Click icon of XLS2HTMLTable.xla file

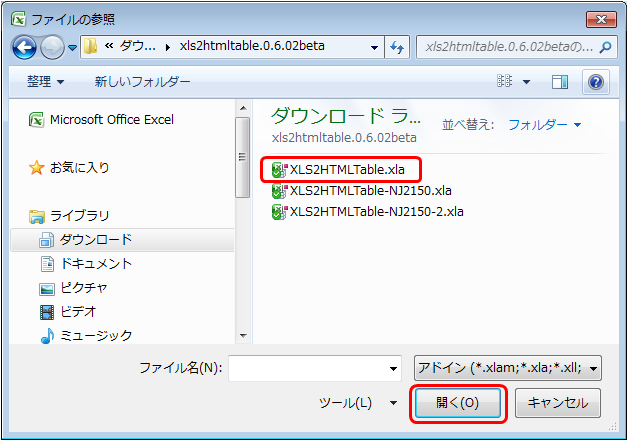280,170
